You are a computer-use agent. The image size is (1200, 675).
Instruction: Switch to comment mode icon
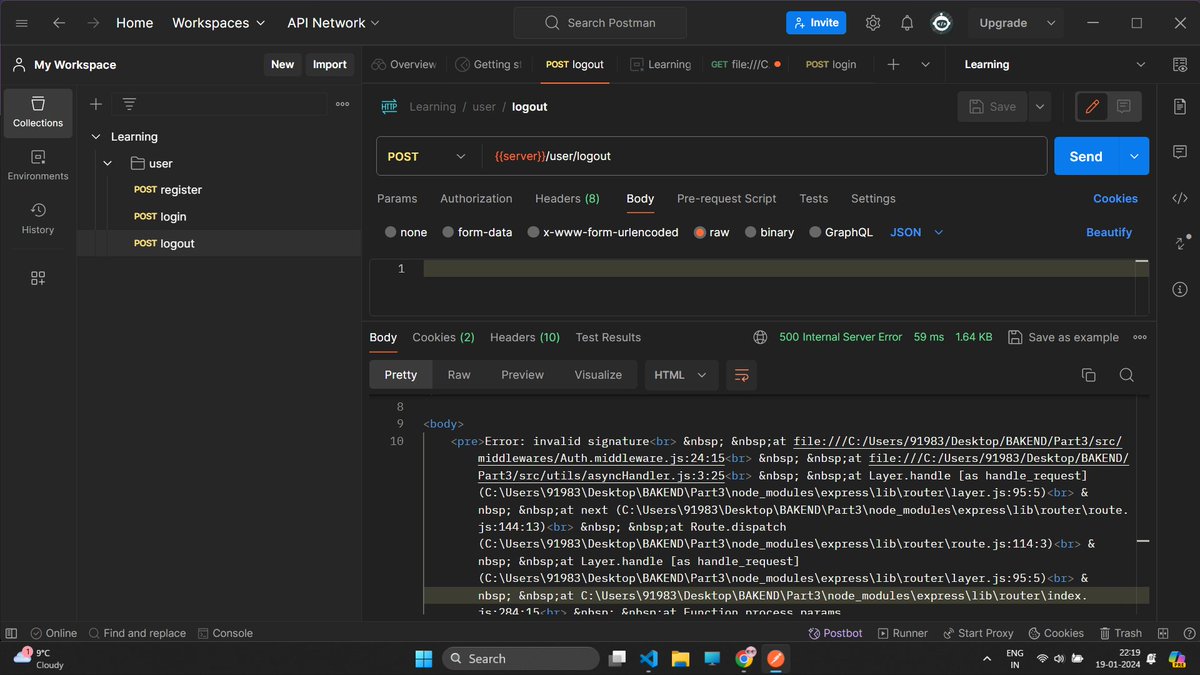pos(1123,106)
